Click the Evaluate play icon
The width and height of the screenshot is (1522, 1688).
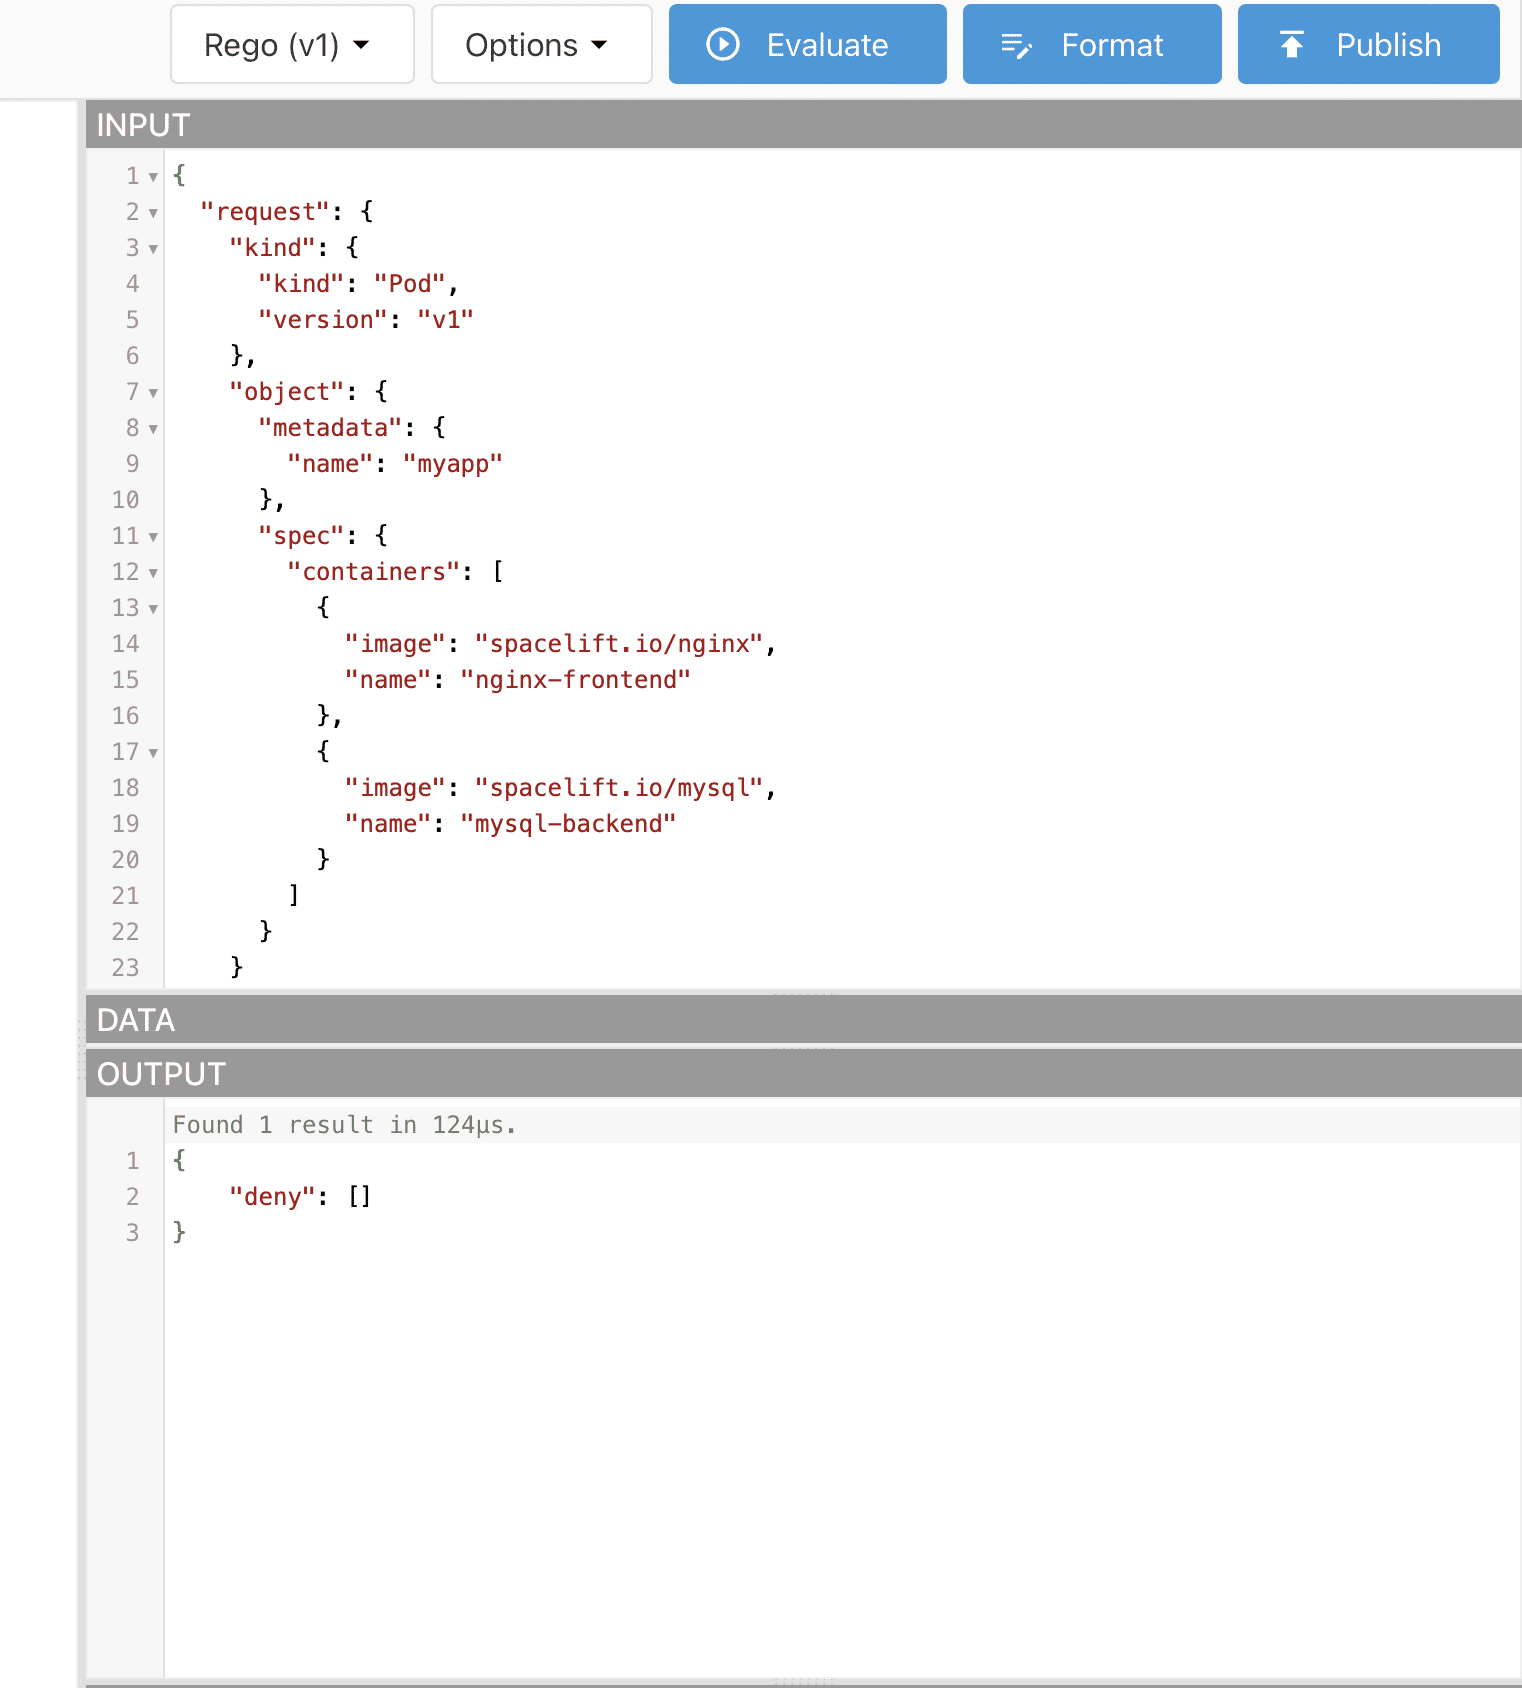click(722, 45)
